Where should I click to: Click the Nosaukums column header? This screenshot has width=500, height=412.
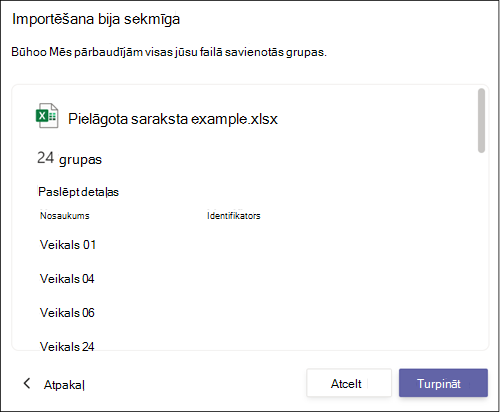[x=65, y=216]
